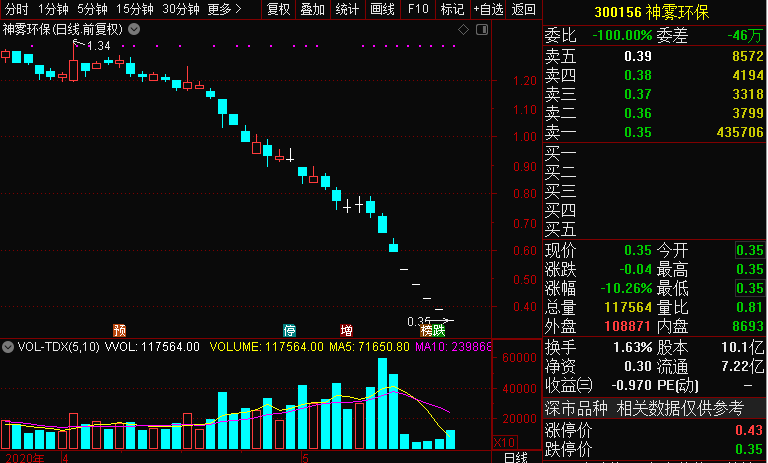This screenshot has height=463, width=768.
Task: Expand the 更多 periods menu
Action: point(224,9)
